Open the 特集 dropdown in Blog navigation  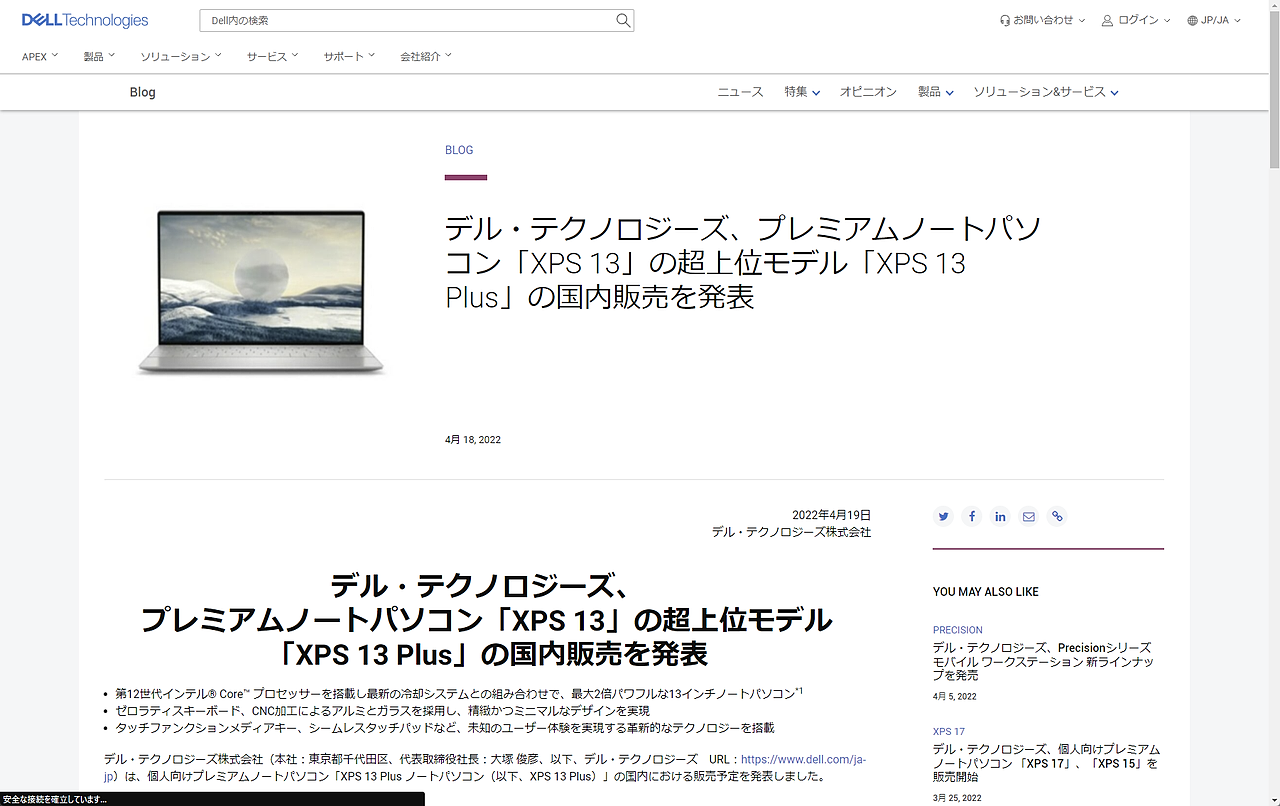pos(801,91)
